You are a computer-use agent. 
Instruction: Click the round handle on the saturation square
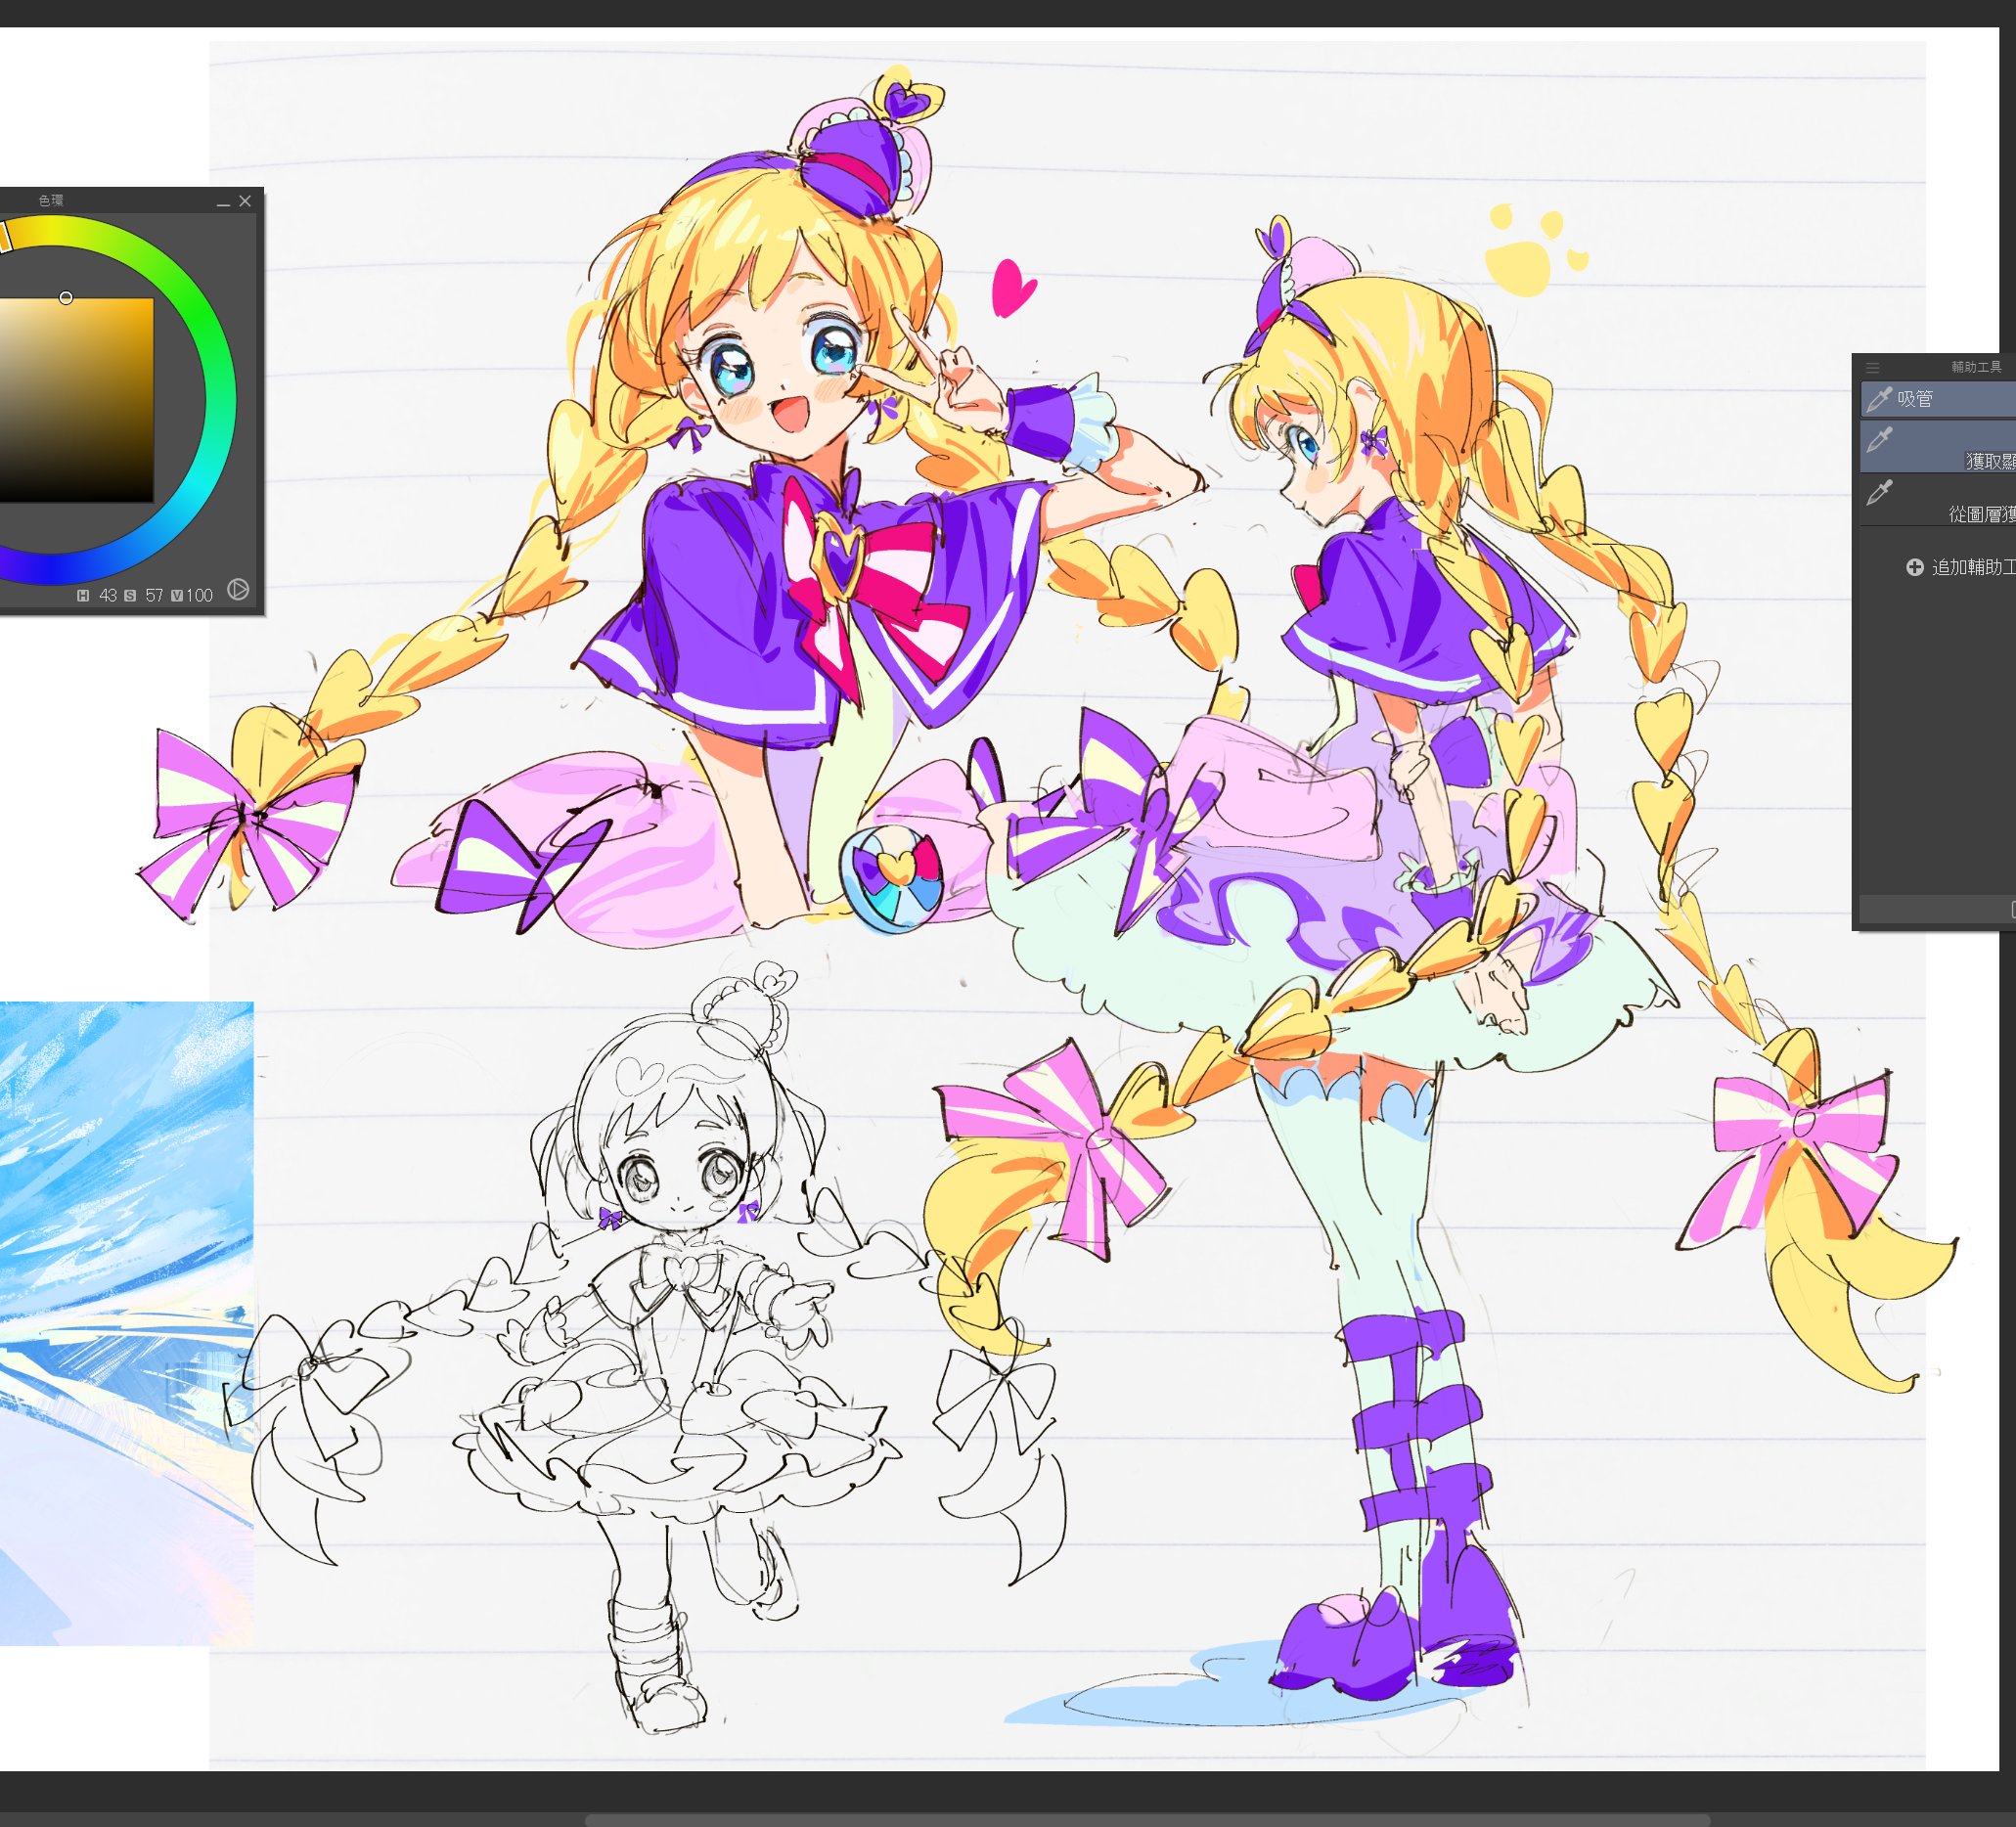(x=66, y=298)
